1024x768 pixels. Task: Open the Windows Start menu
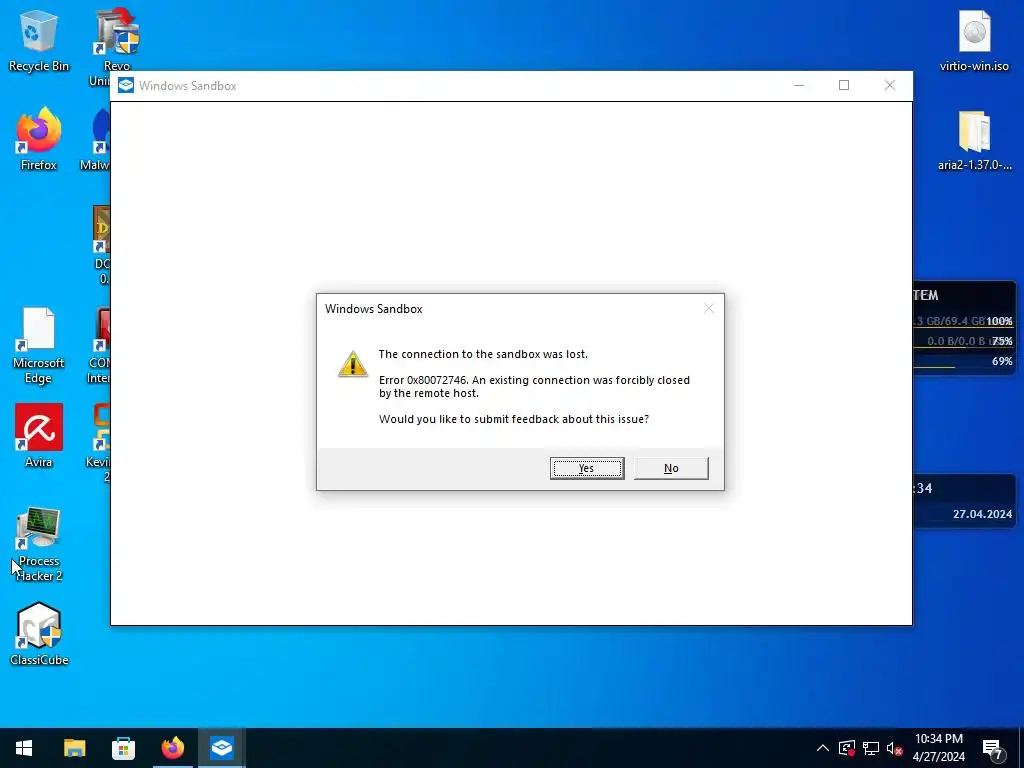(24, 748)
